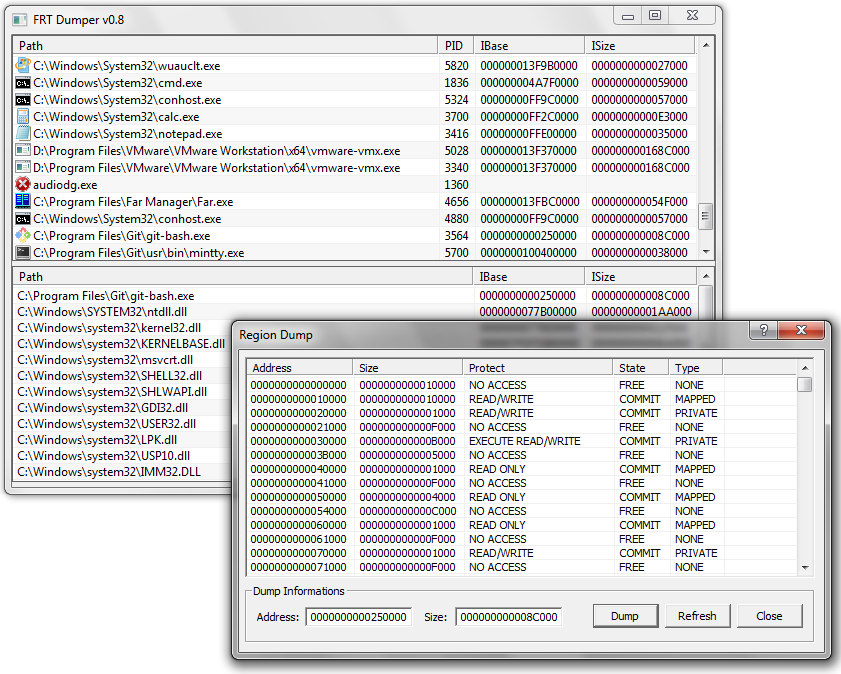Click the mintty.exe terminal icon

(x=23, y=253)
